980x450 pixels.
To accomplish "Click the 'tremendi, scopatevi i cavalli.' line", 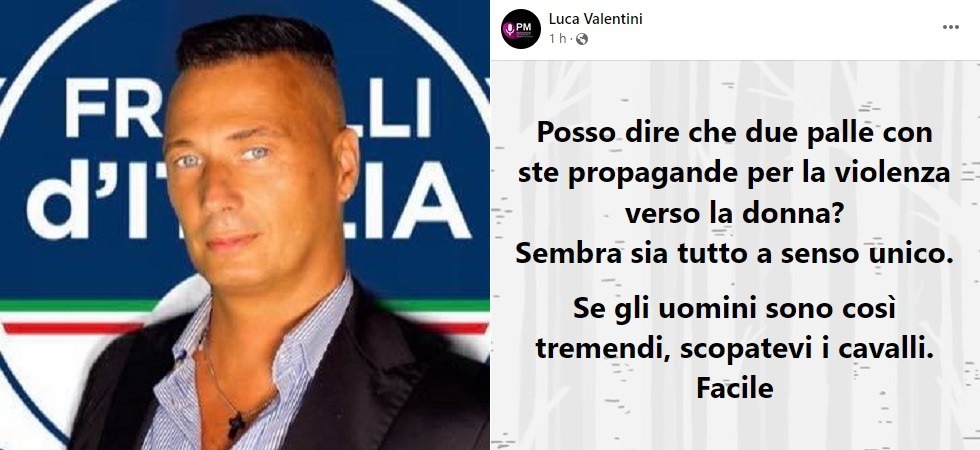I will pyautogui.click(x=734, y=349).
